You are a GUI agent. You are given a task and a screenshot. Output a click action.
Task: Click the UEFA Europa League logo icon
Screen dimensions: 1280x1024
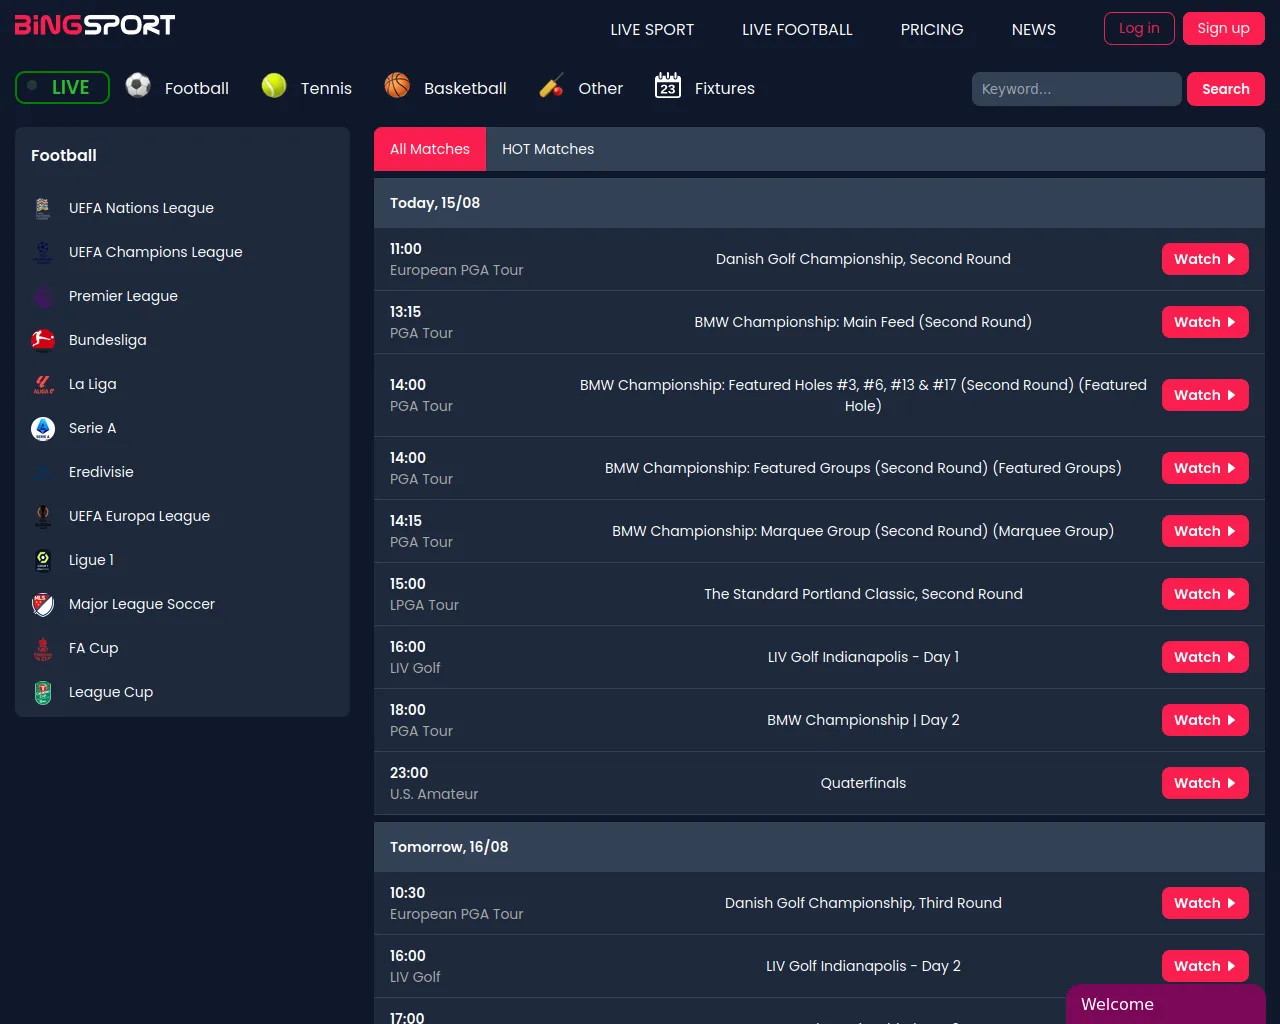click(43, 516)
